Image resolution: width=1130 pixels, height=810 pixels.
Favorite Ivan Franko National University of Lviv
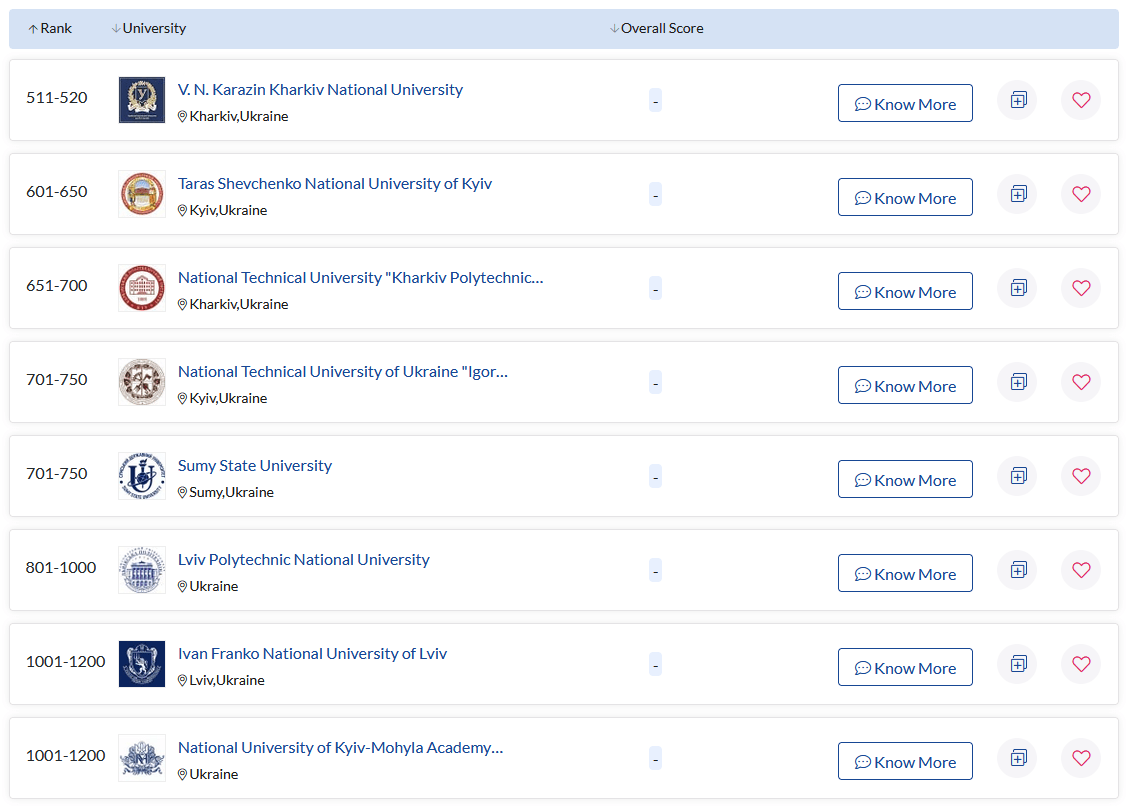(1081, 664)
